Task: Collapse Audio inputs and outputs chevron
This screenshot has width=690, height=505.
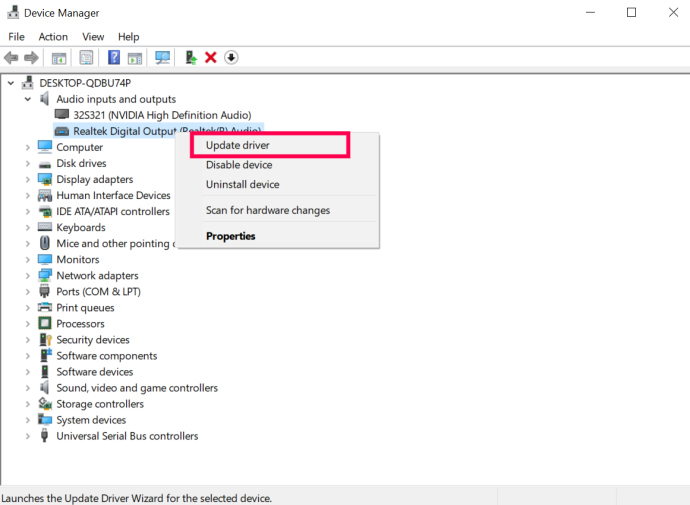Action: coord(28,99)
